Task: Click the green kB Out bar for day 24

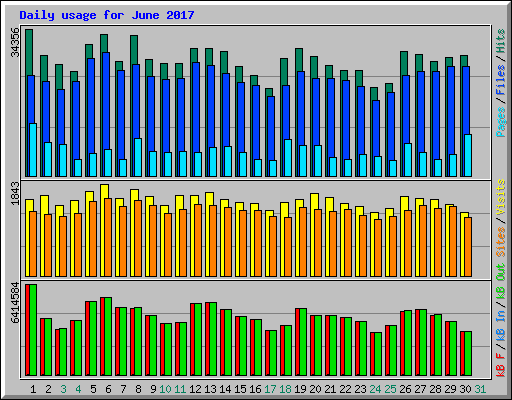Action: click(378, 354)
